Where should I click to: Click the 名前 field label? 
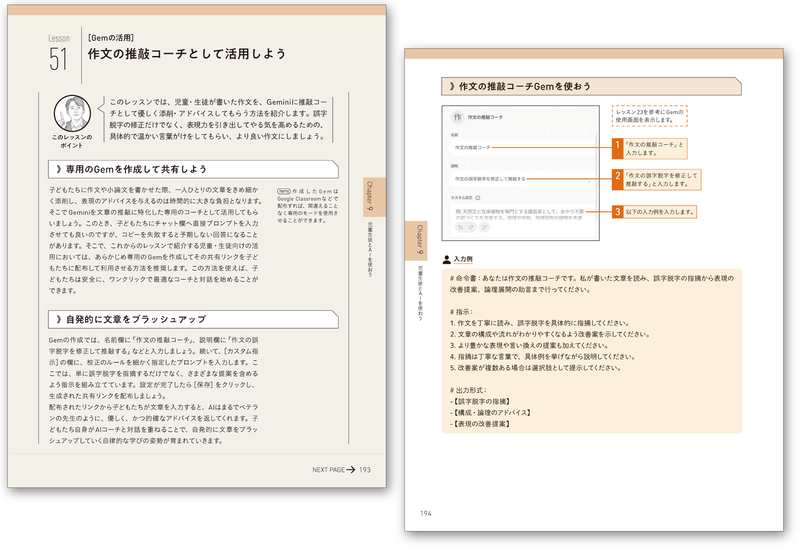[x=454, y=135]
